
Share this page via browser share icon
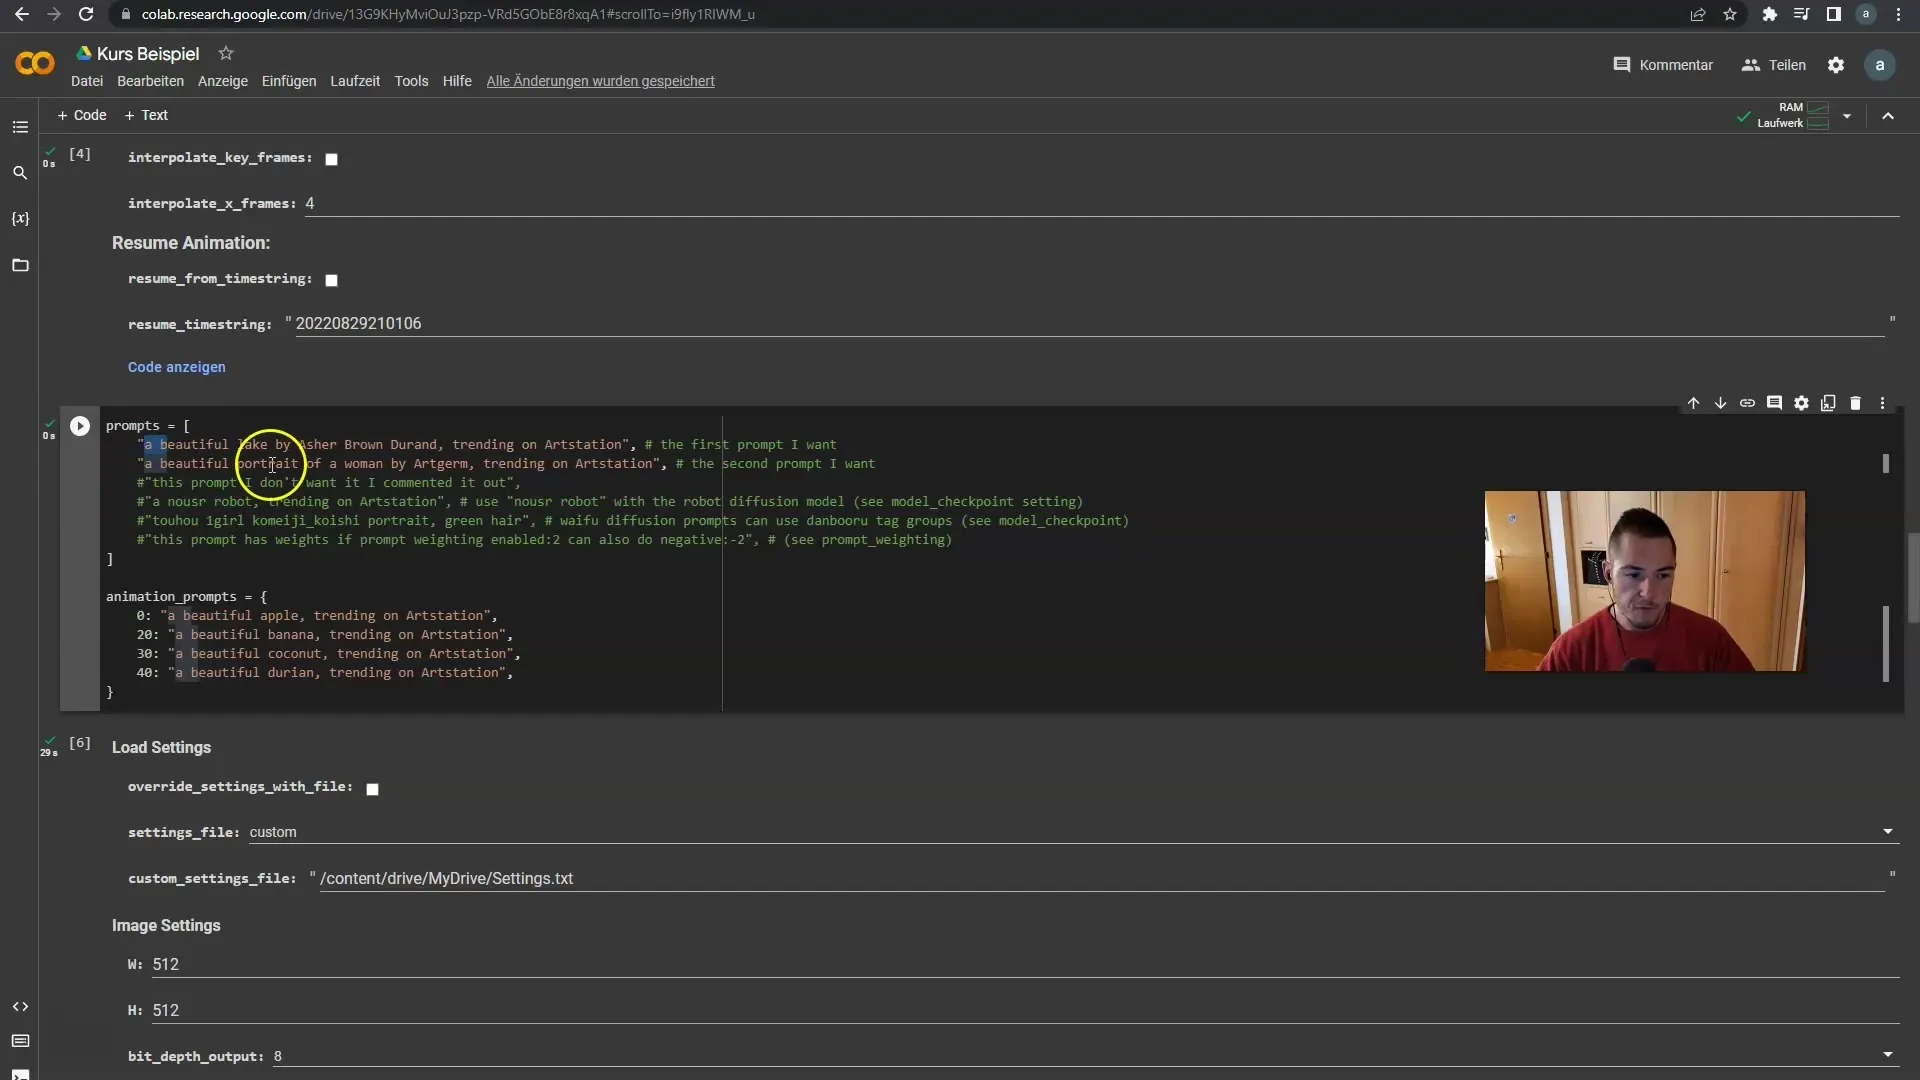click(1698, 14)
